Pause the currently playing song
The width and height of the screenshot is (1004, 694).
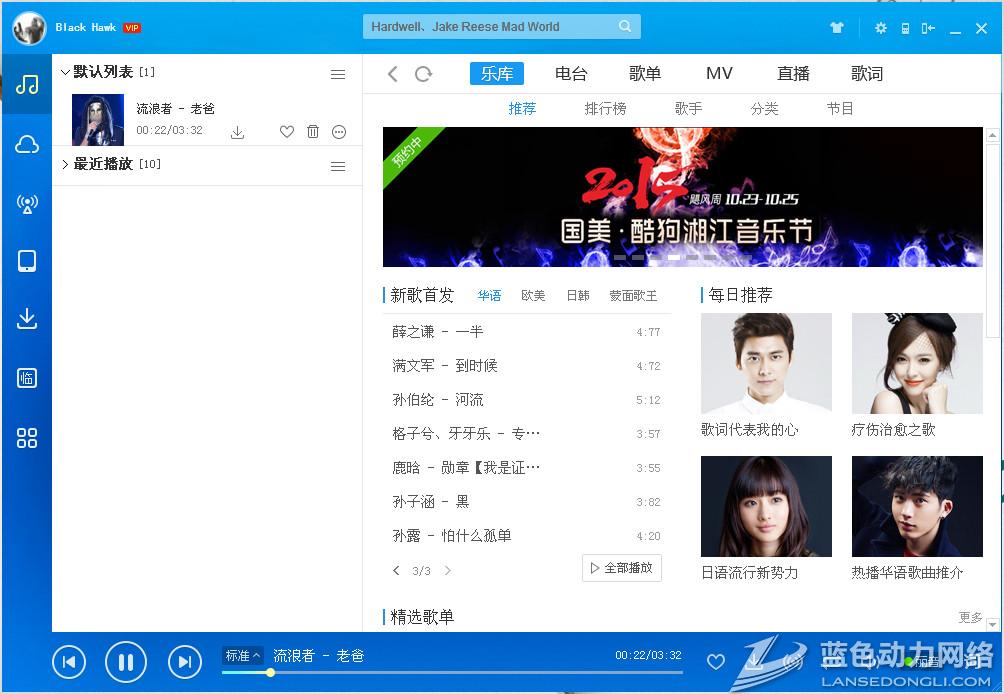[126, 661]
